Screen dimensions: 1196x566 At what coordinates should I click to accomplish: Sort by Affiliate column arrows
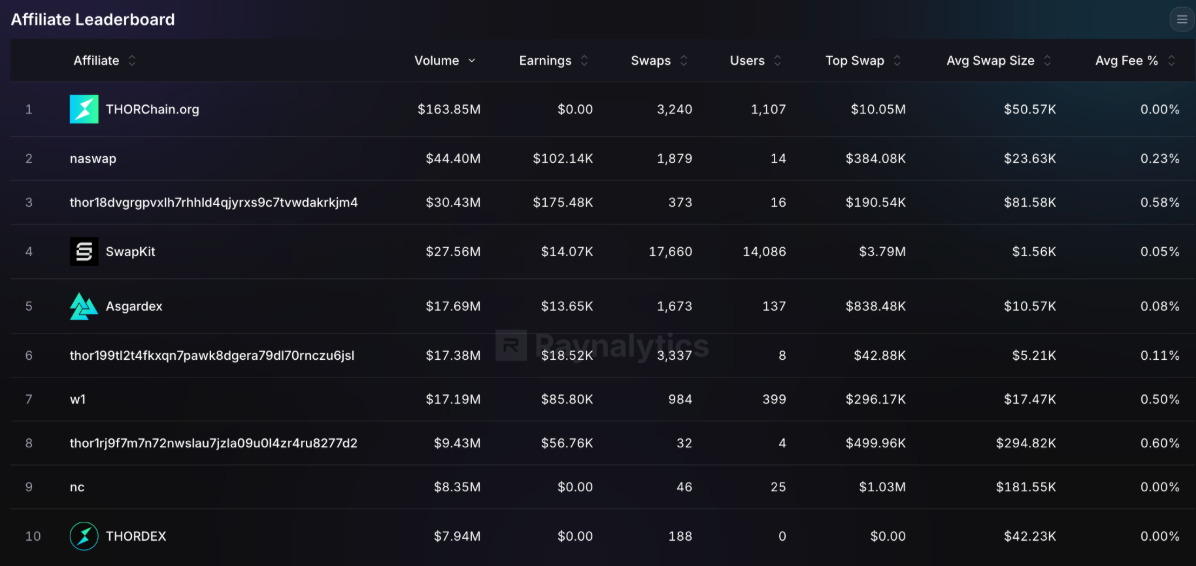tap(132, 61)
